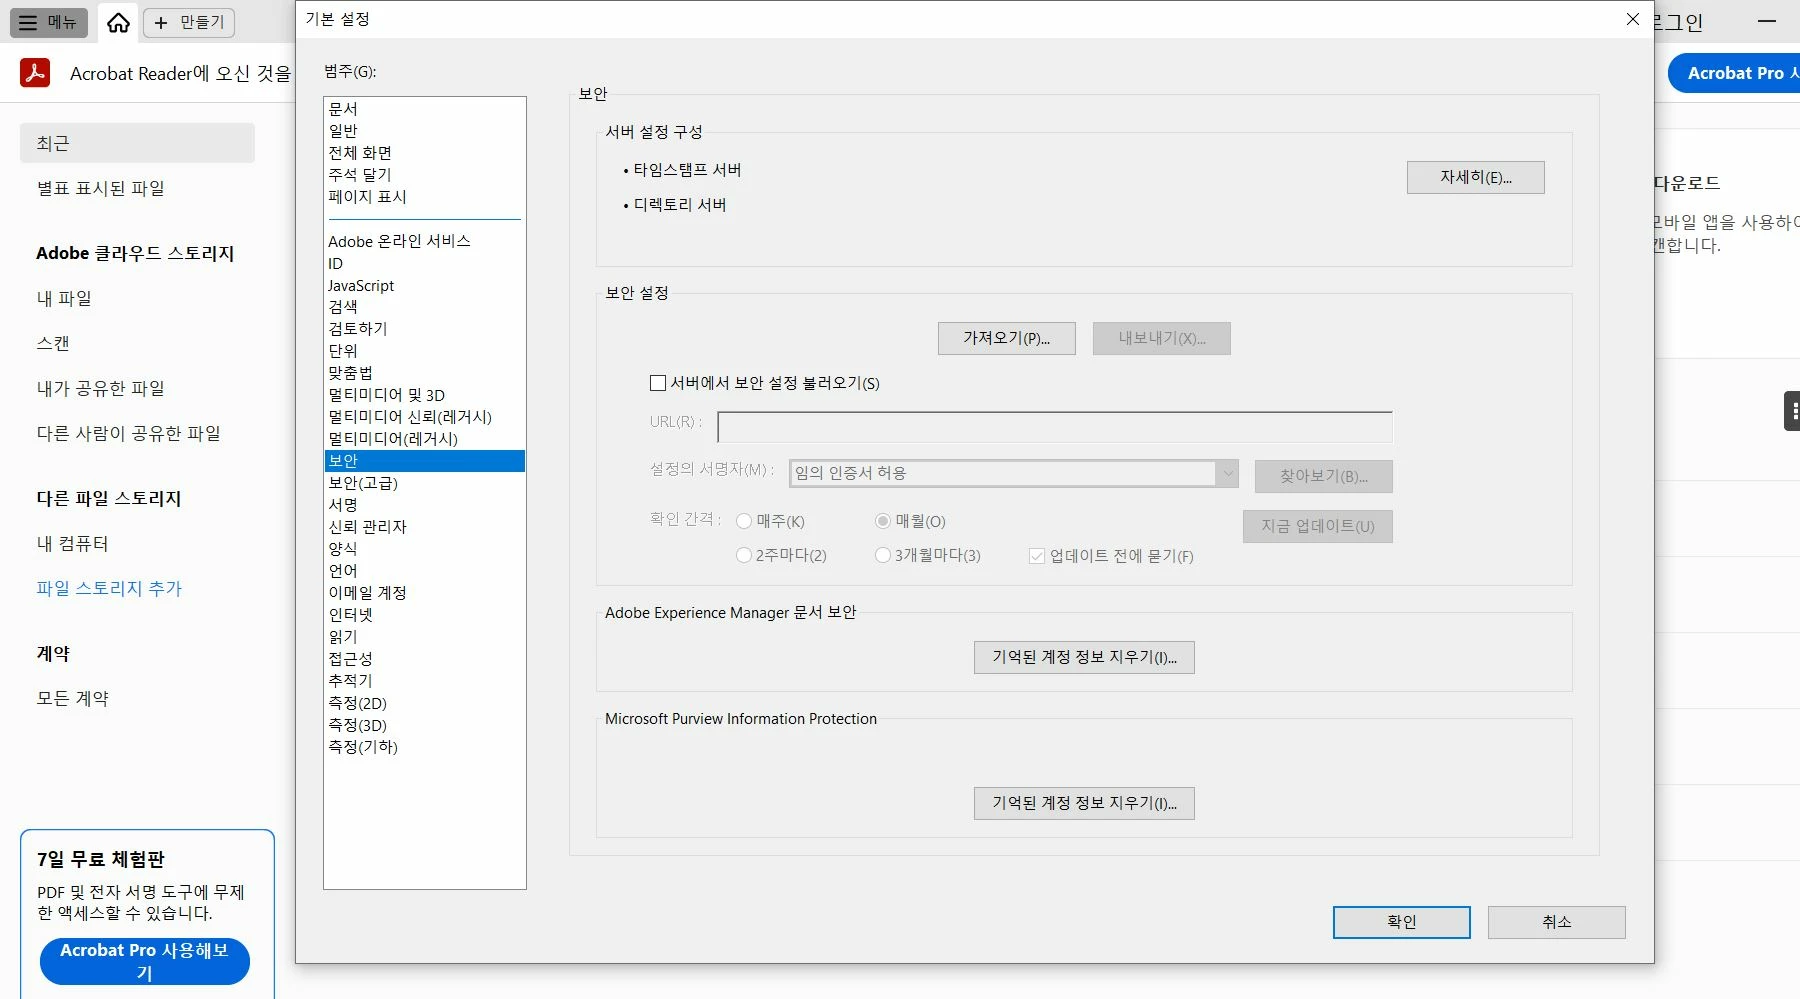Select 주석 달기 category

click(x=424, y=175)
